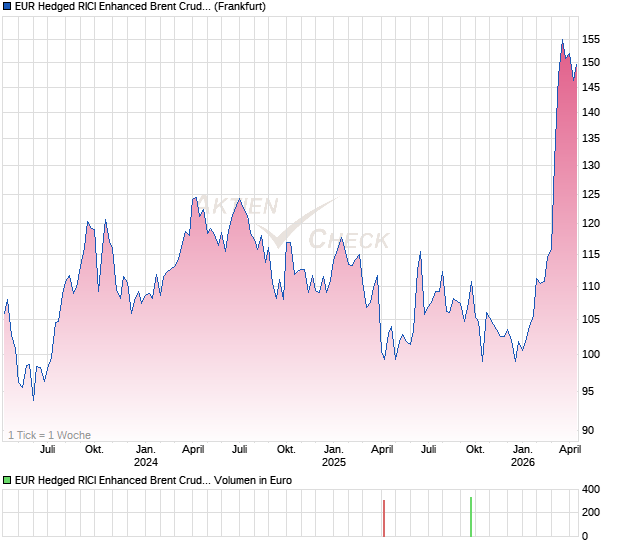This screenshot has height=546, width=620.
Task: Click the 110 price axis label
Action: pyautogui.click(x=591, y=286)
